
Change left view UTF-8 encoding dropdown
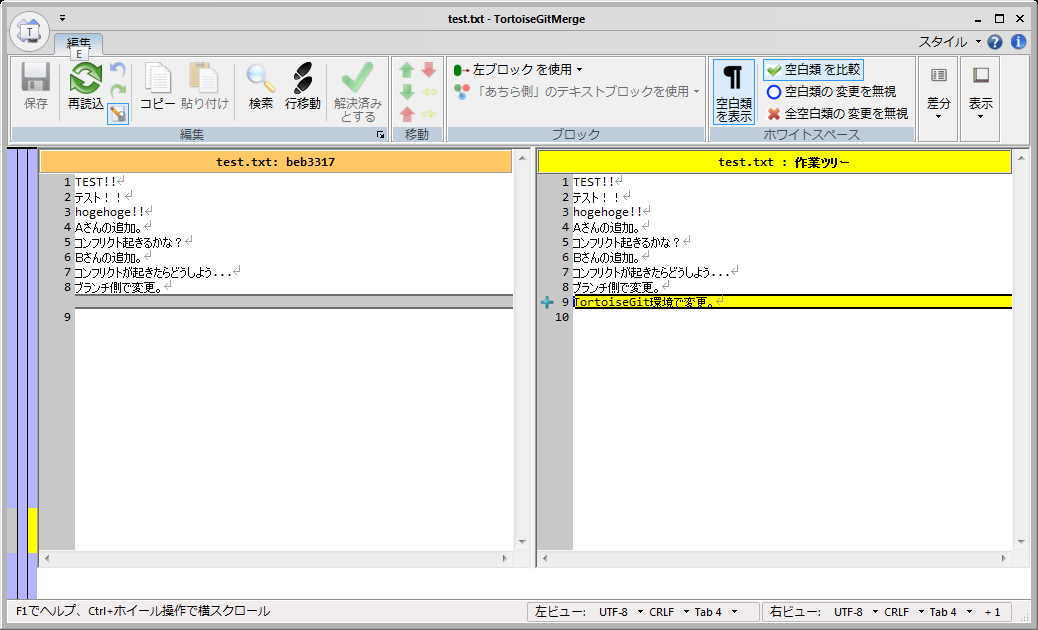click(x=620, y=612)
